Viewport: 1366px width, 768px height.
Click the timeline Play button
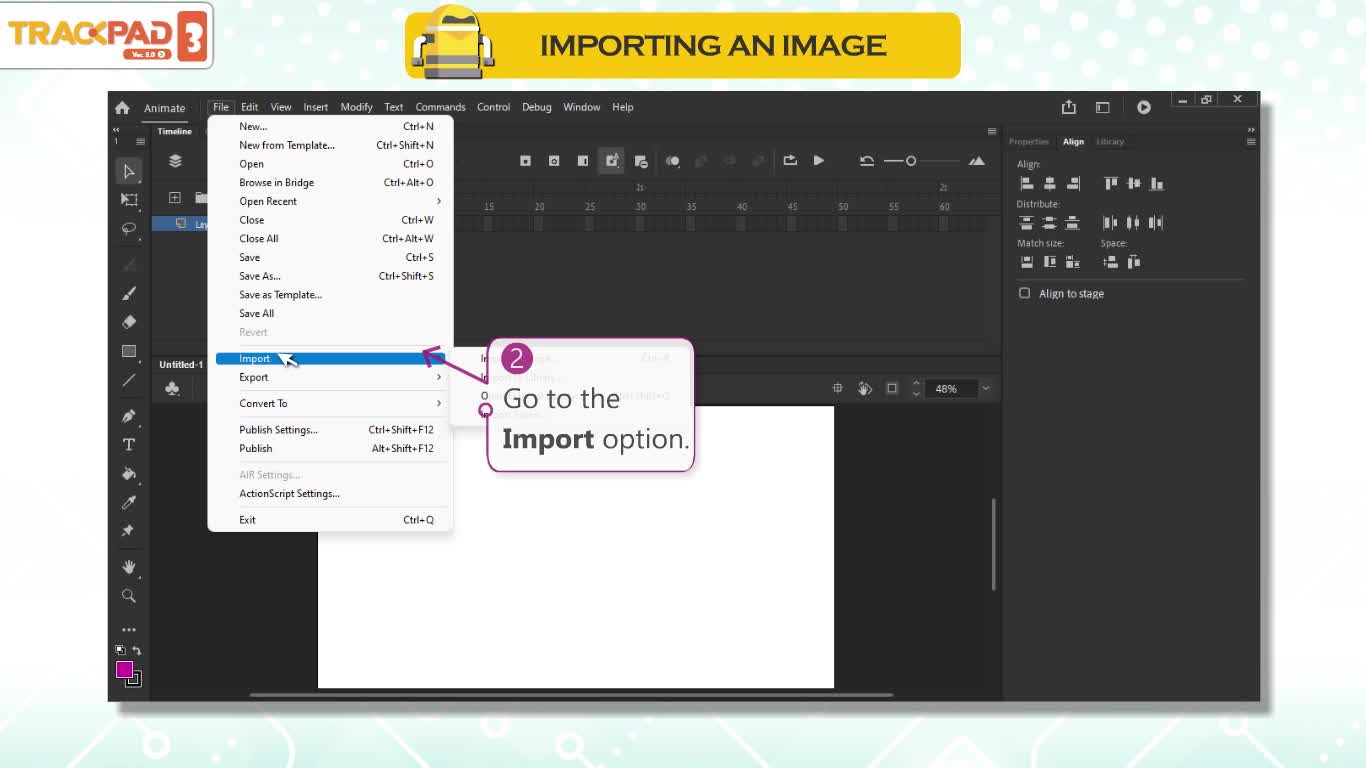819,160
